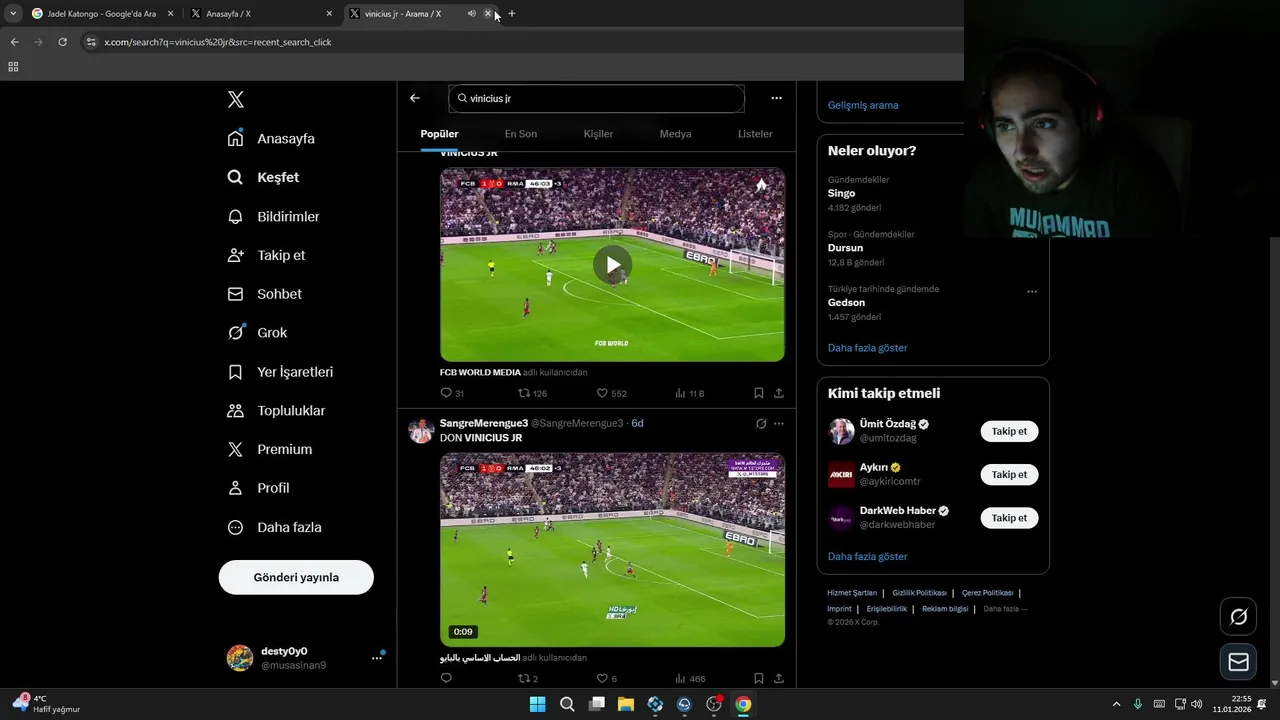This screenshot has height=720, width=1280.
Task: Click the Takip et sidebar item
Action: pyautogui.click(x=267, y=255)
